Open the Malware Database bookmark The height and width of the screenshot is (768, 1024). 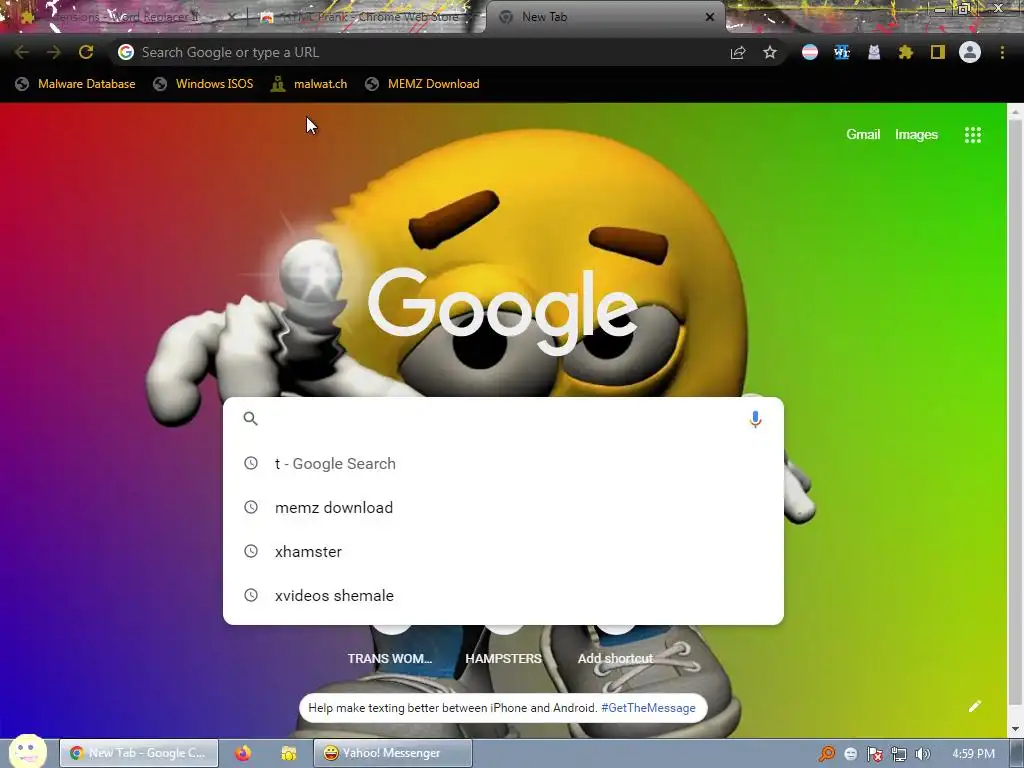coord(76,84)
